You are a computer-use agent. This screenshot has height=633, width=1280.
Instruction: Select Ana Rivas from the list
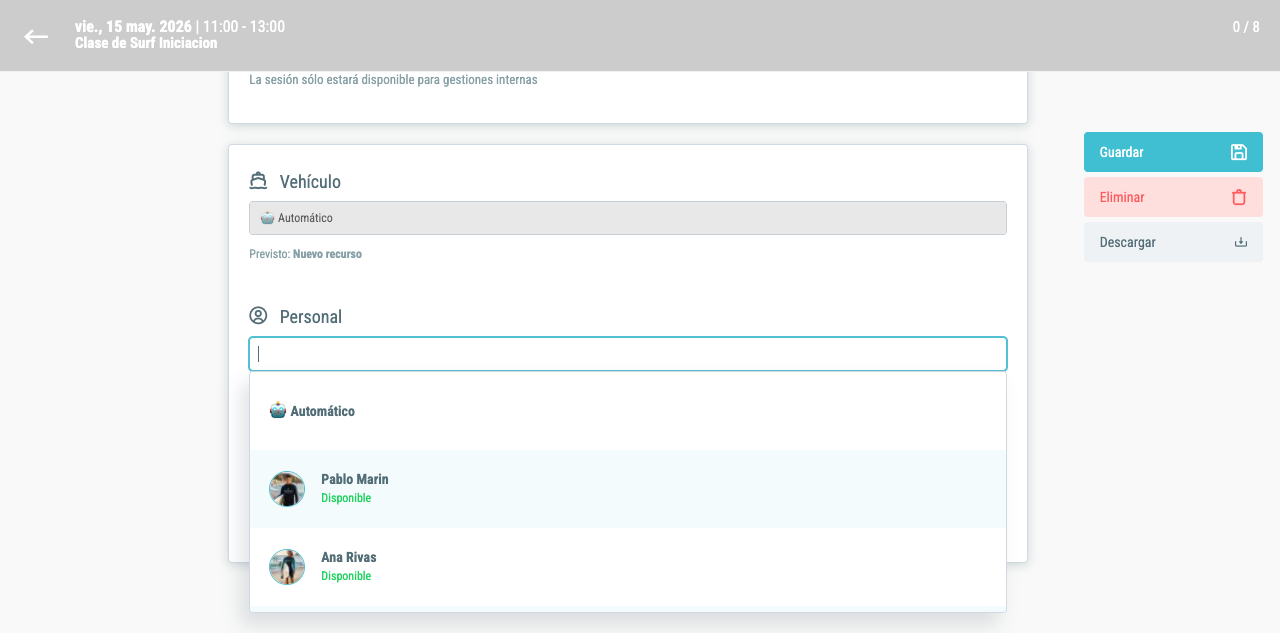(628, 567)
